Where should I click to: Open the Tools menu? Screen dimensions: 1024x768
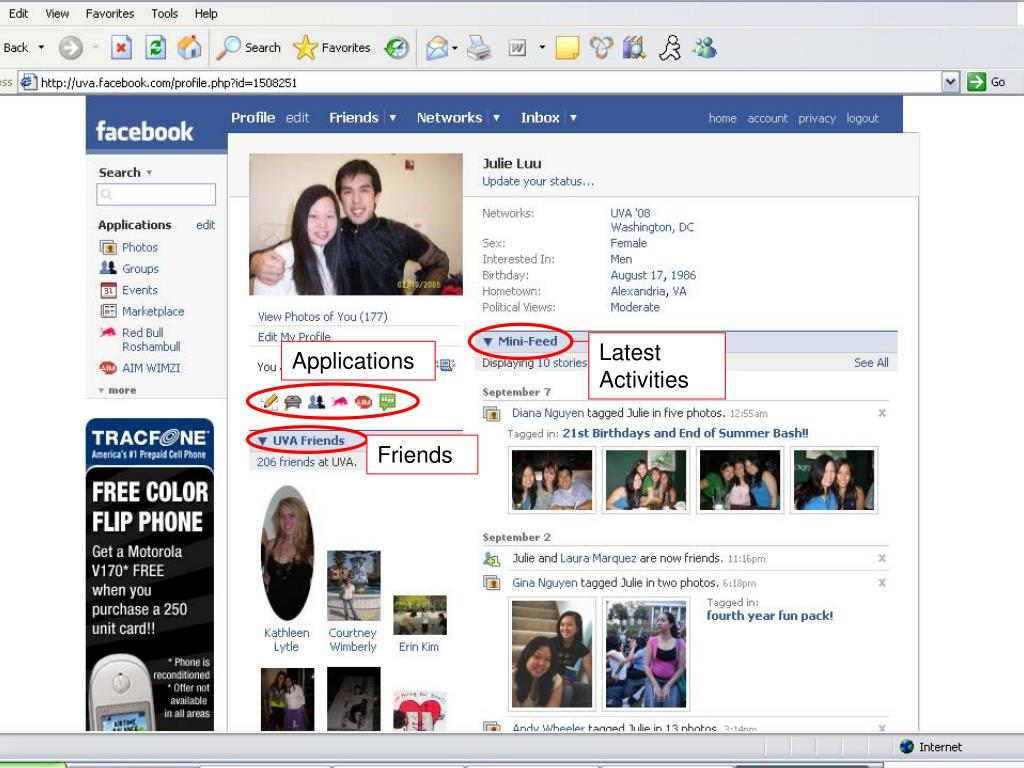(164, 14)
